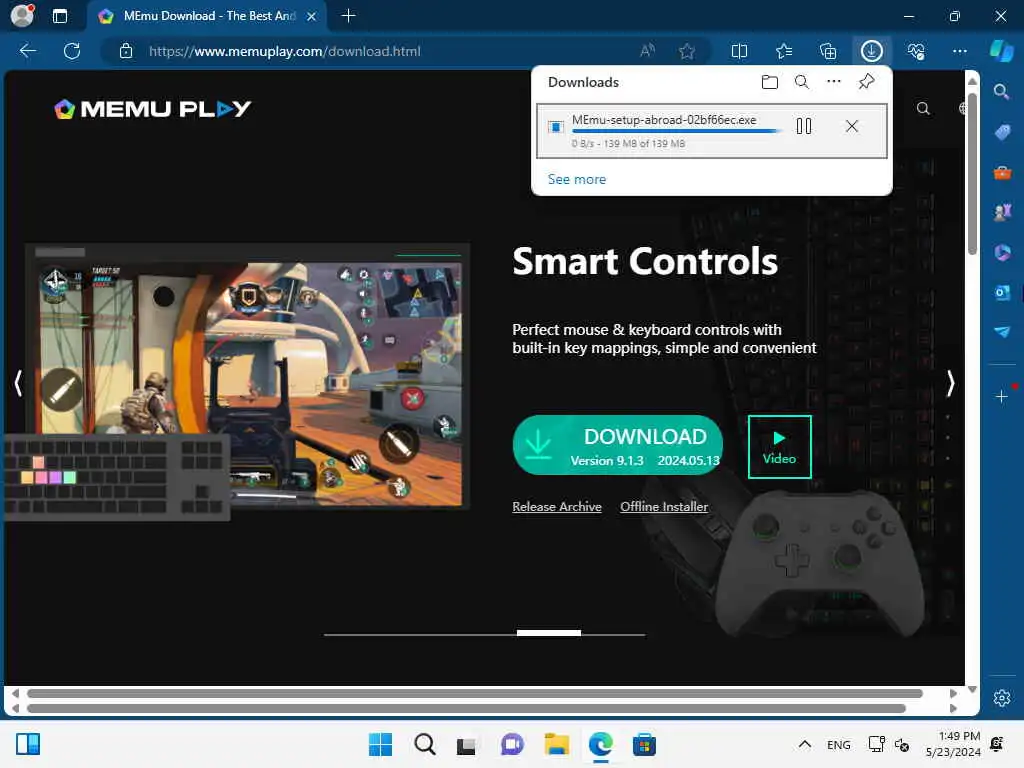1024x768 pixels.
Task: Click the vertical page scrollbar
Action: coord(972,174)
